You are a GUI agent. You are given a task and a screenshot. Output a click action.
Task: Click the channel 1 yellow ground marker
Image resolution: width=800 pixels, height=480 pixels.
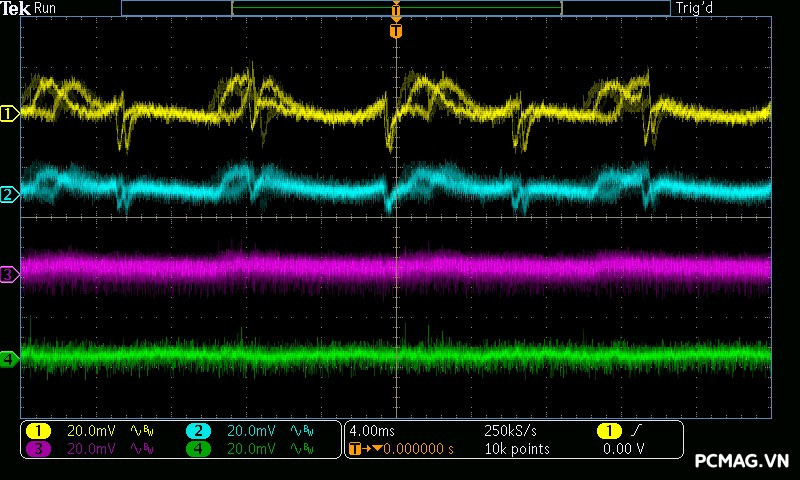[x=9, y=114]
